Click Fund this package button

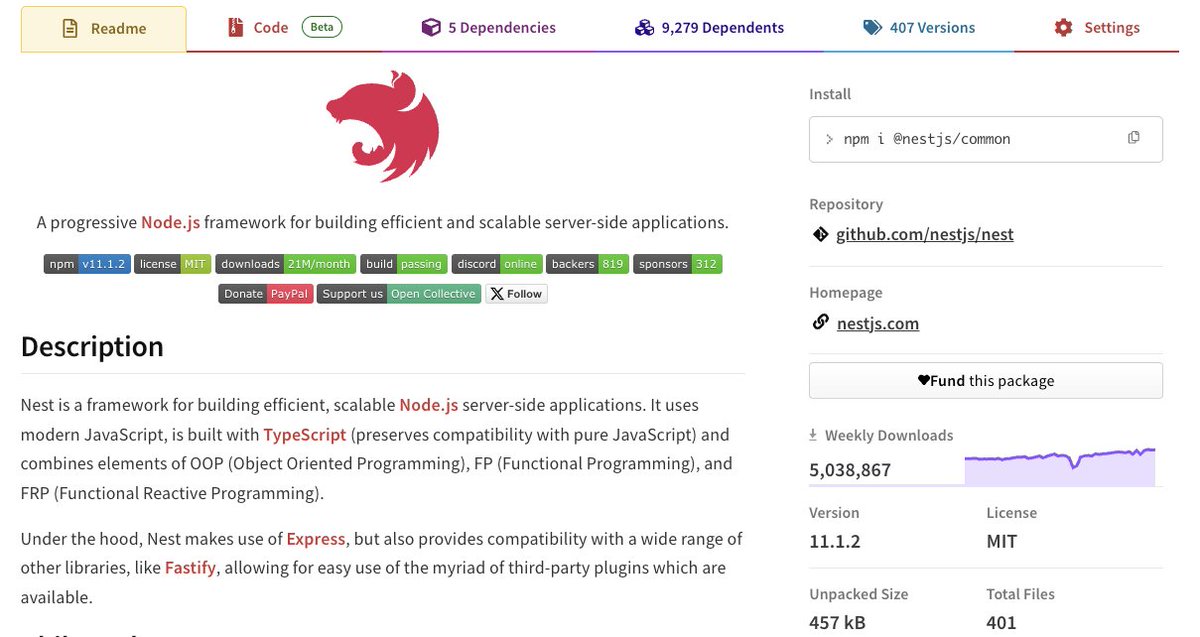click(985, 381)
